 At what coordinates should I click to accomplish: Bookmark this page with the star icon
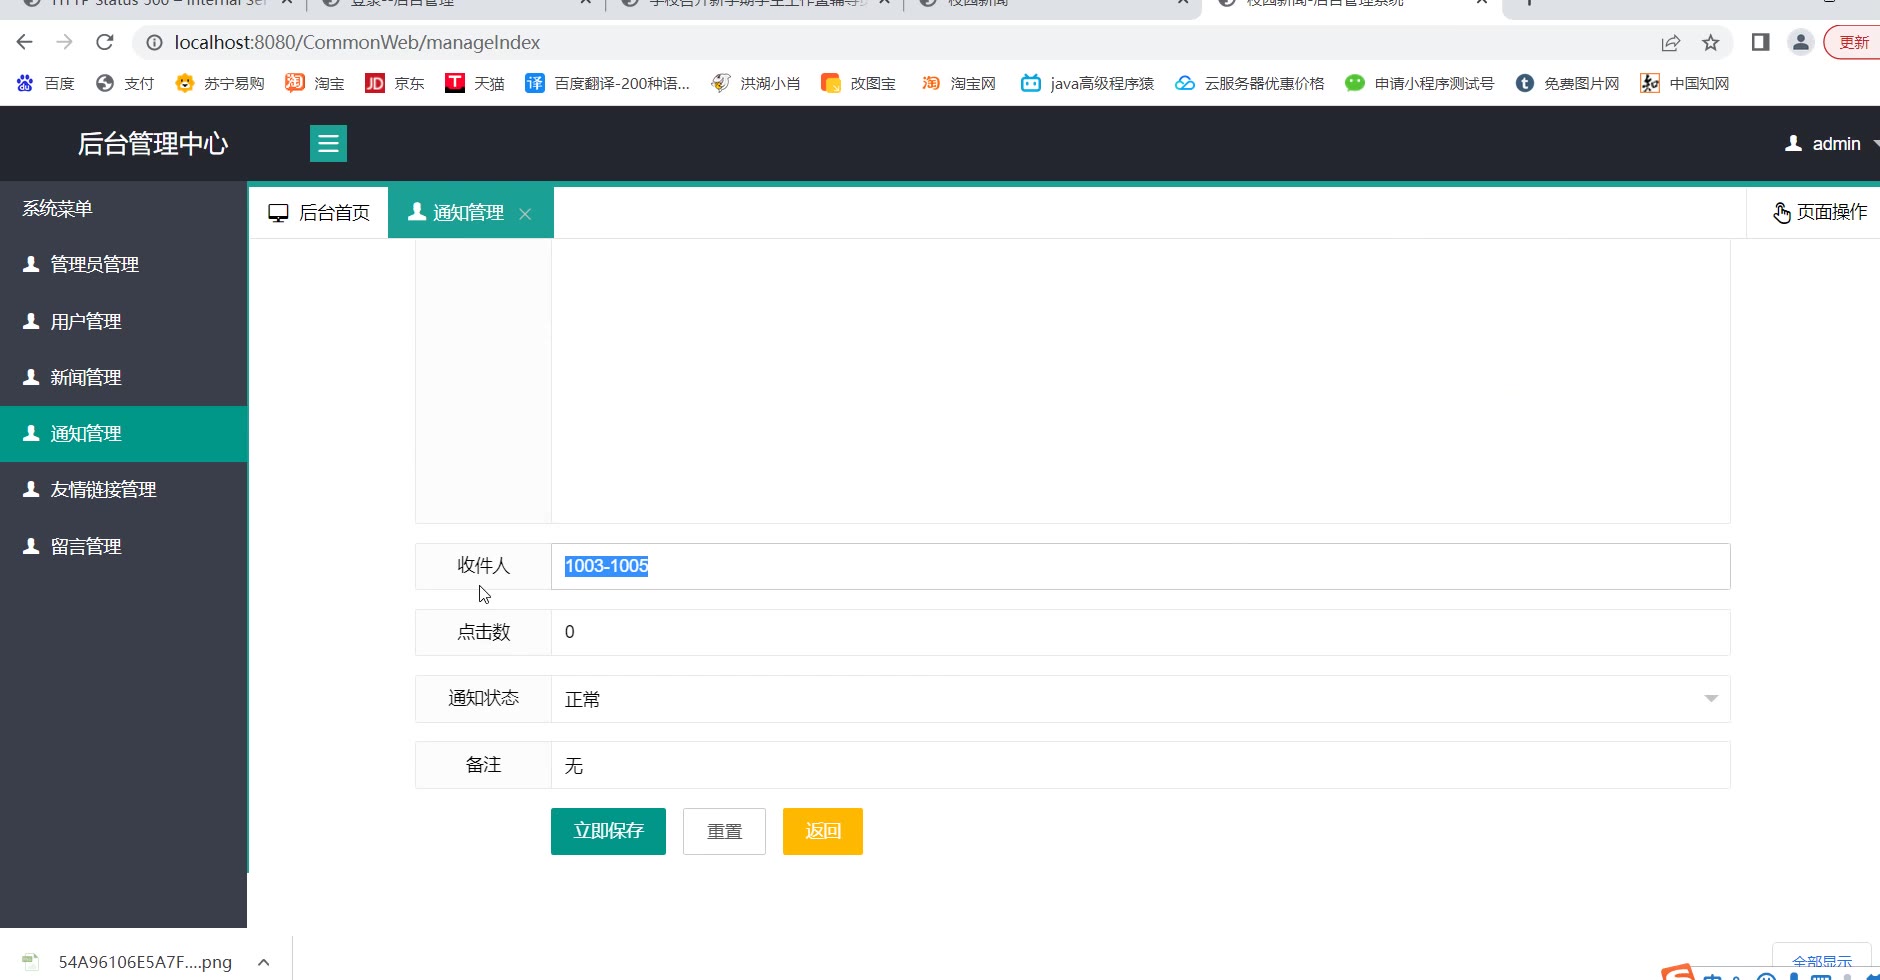pyautogui.click(x=1711, y=43)
